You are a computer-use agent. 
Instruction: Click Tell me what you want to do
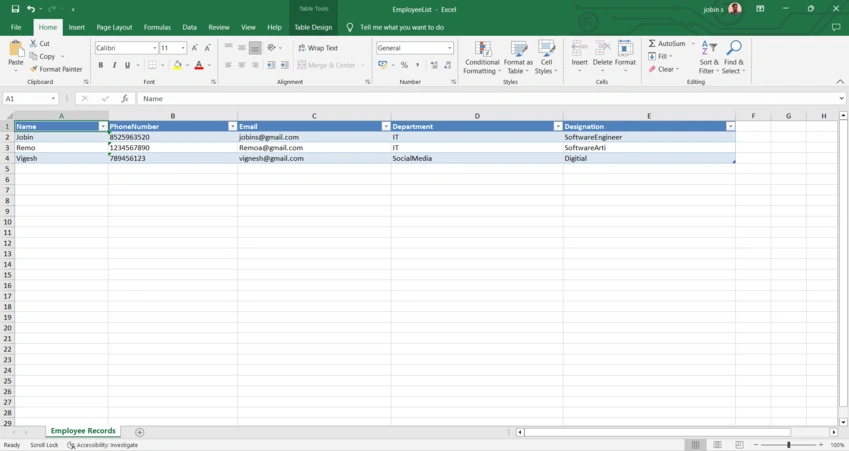click(x=402, y=27)
